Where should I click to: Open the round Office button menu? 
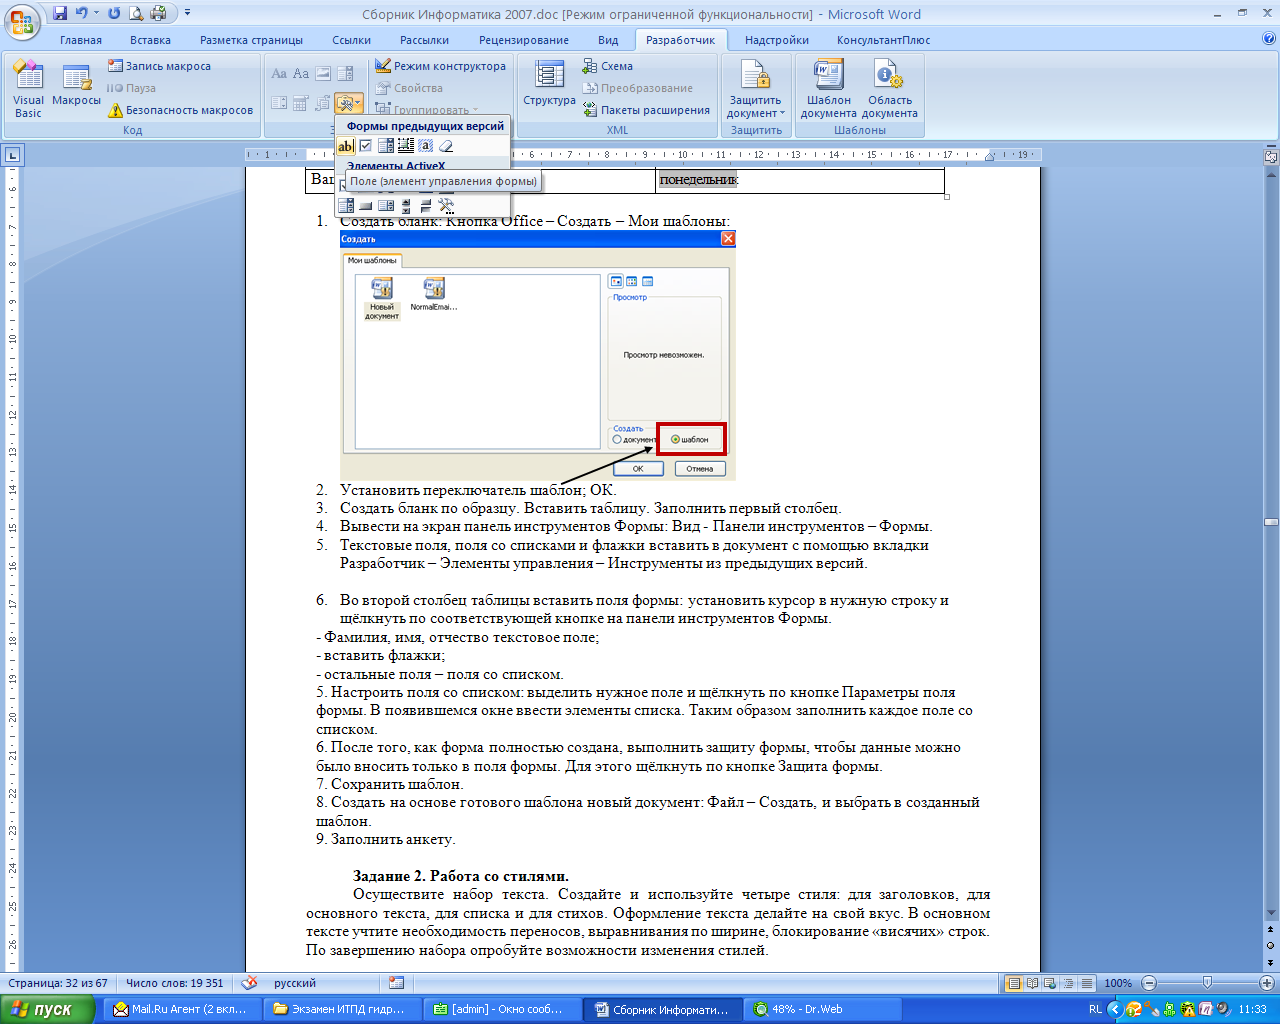[23, 20]
